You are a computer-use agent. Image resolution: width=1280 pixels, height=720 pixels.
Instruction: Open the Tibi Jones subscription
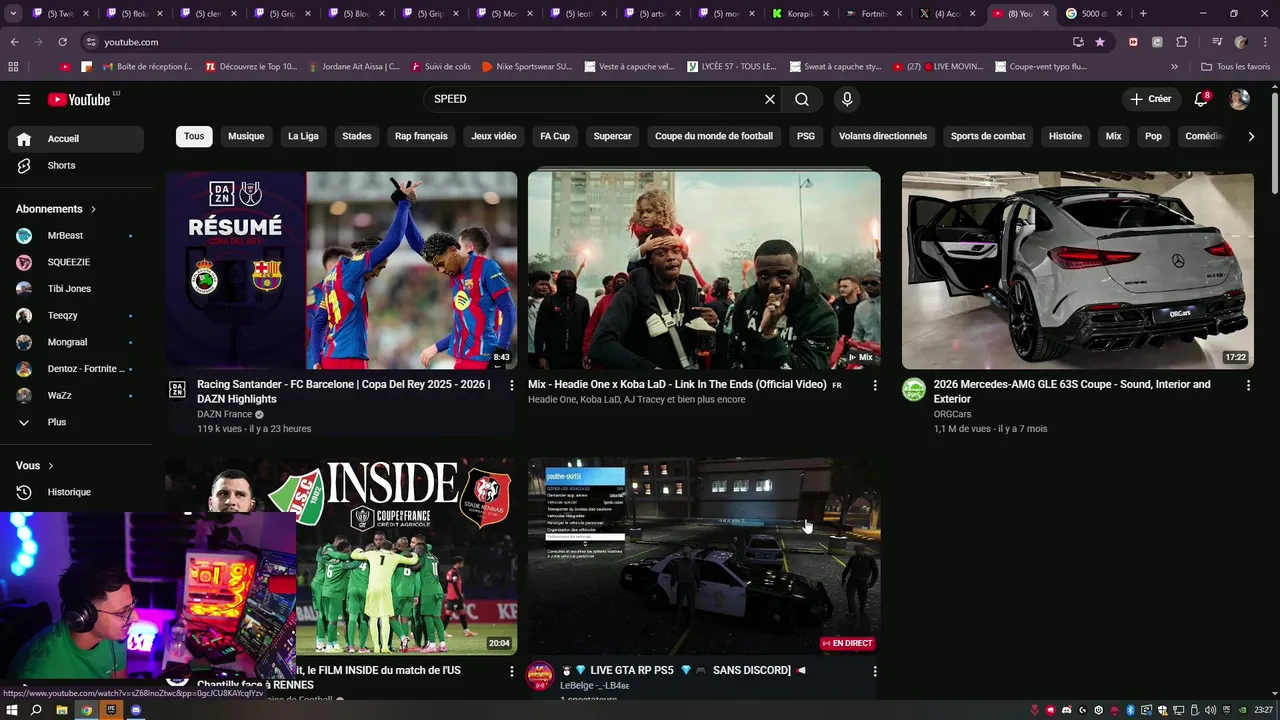pos(76,289)
